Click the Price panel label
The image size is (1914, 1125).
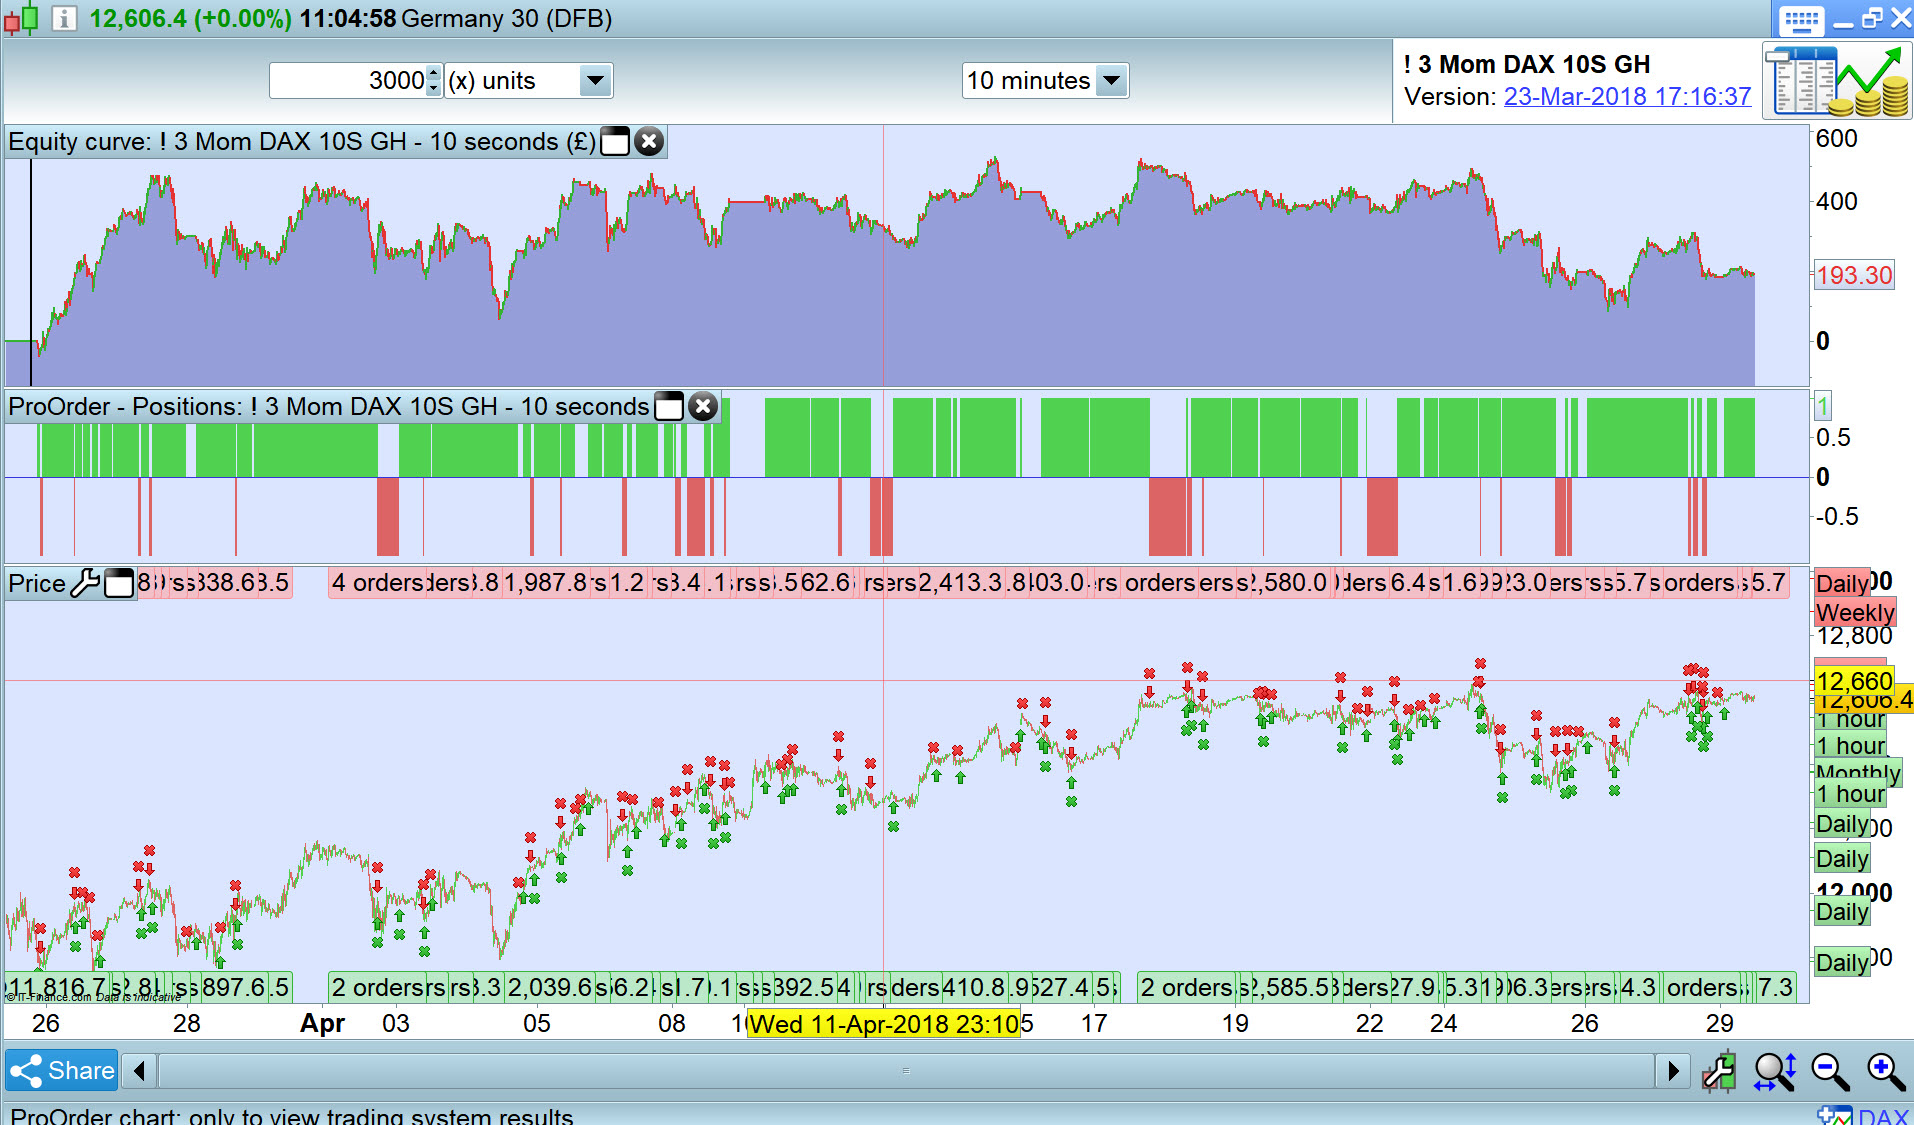pos(37,583)
